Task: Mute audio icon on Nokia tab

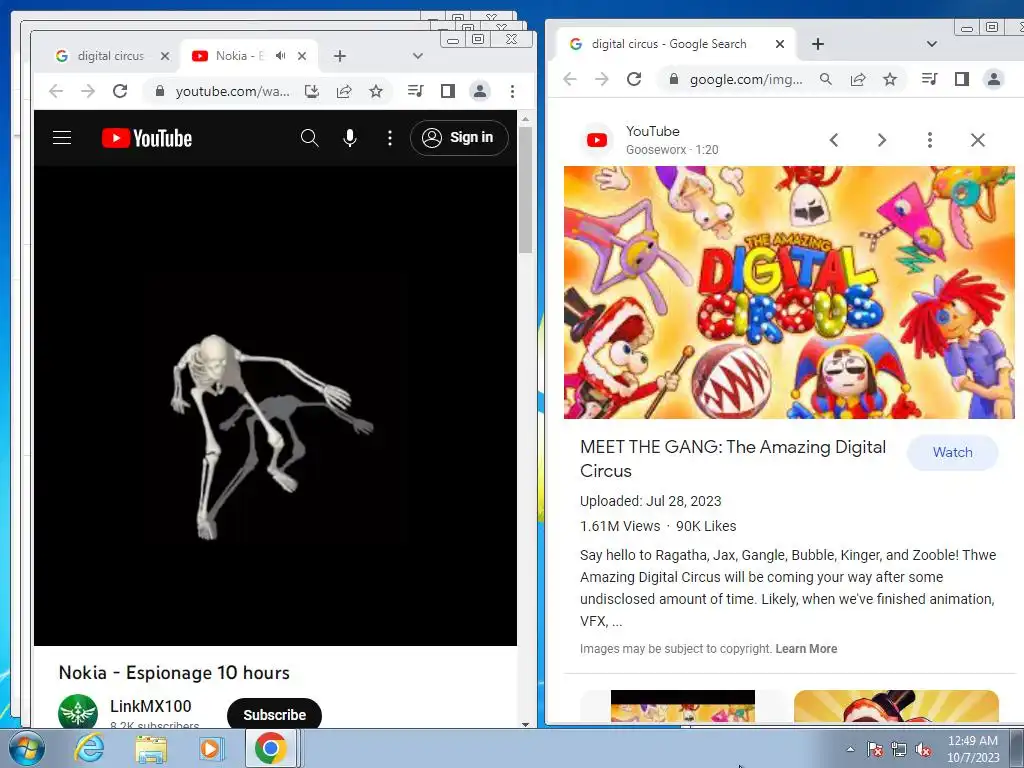Action: (x=281, y=56)
